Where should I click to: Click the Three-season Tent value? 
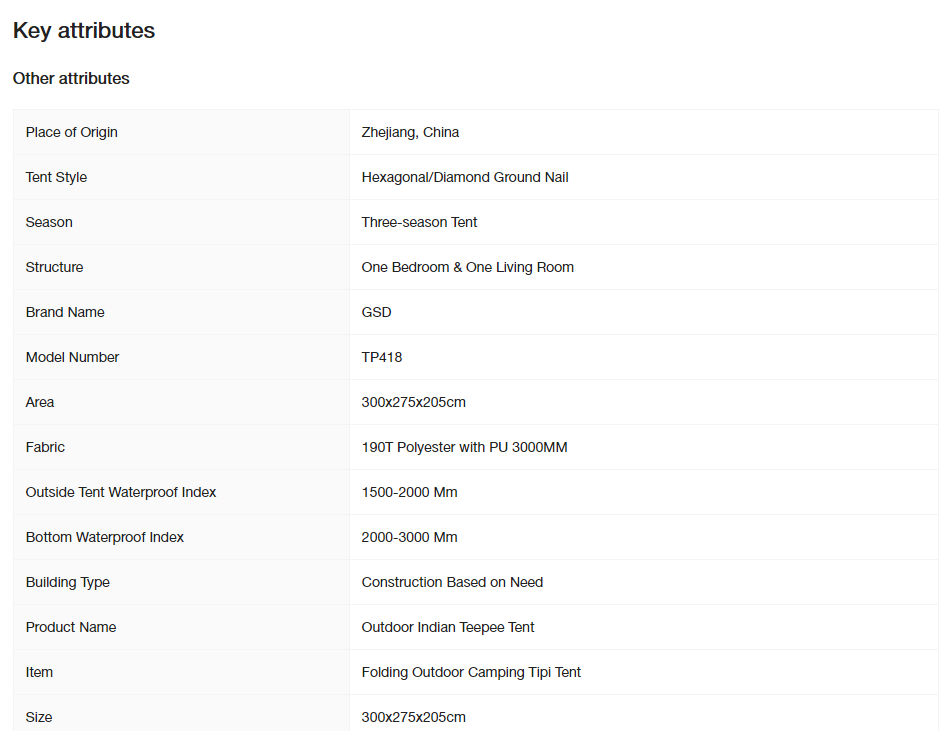(419, 222)
